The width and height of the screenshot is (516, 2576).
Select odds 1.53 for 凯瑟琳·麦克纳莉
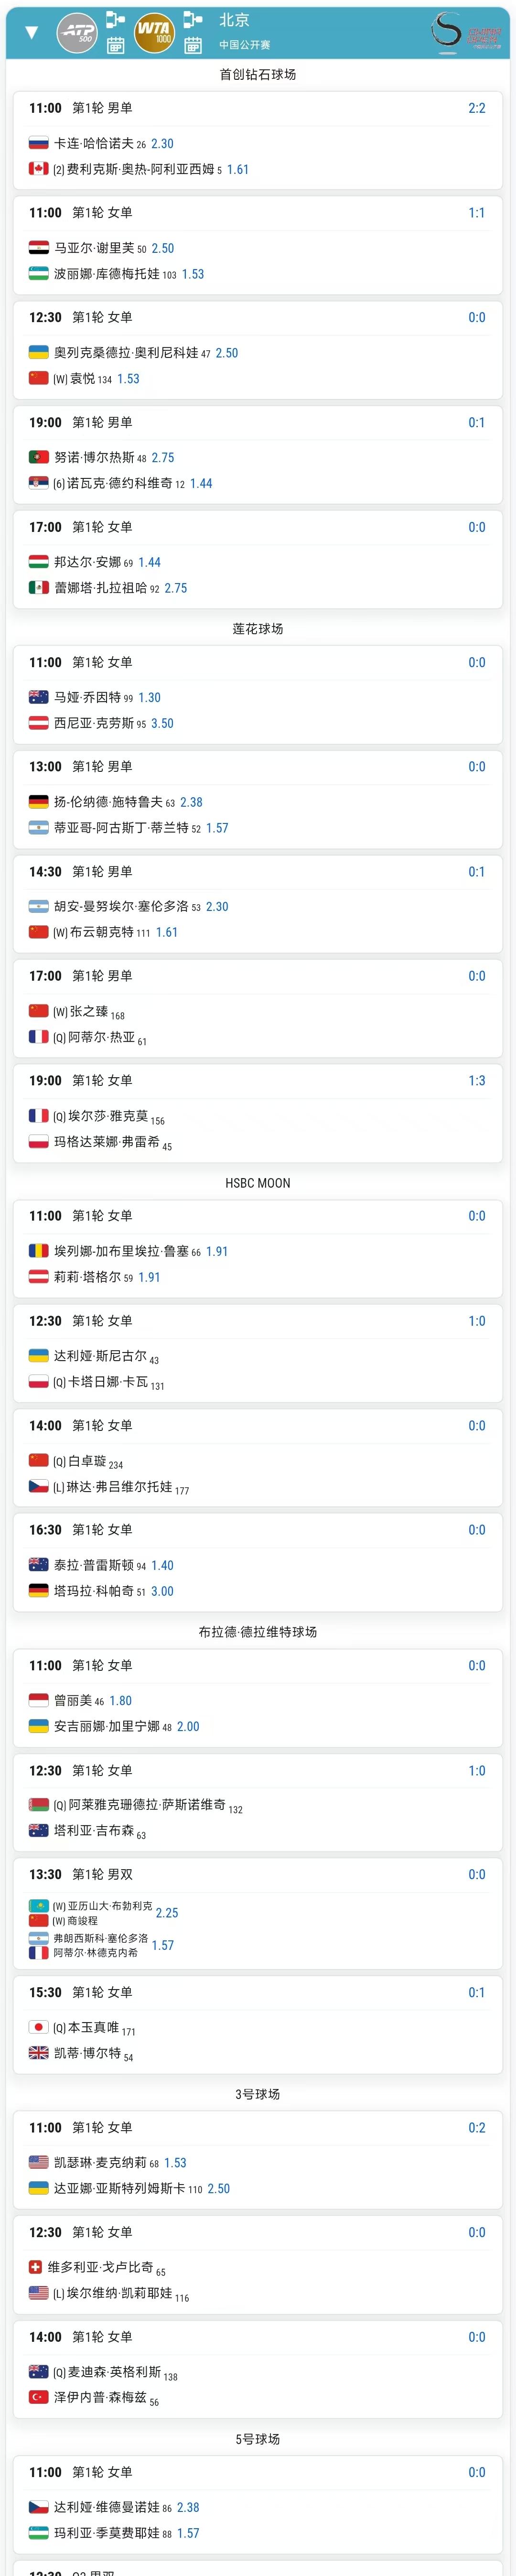click(x=175, y=2162)
